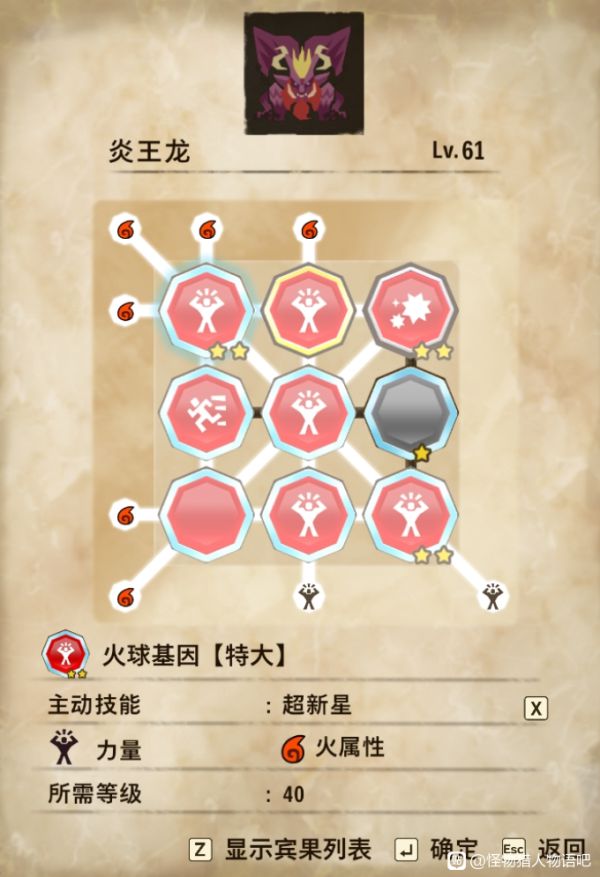Select bottom-right two-star power gene slot

pos(411,515)
